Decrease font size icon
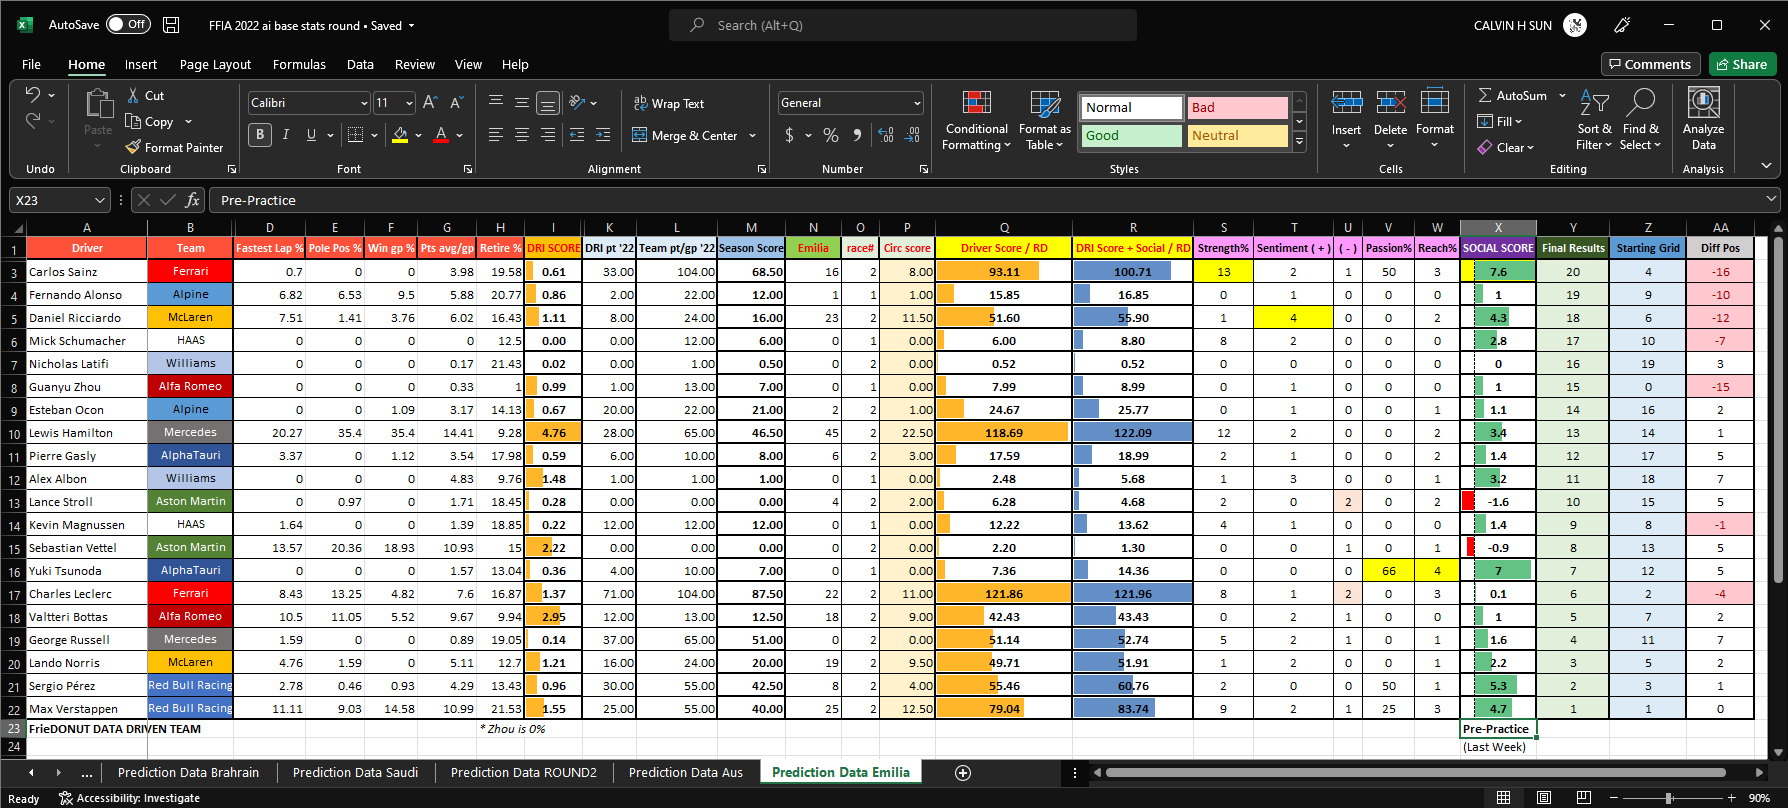1788x808 pixels. [456, 102]
